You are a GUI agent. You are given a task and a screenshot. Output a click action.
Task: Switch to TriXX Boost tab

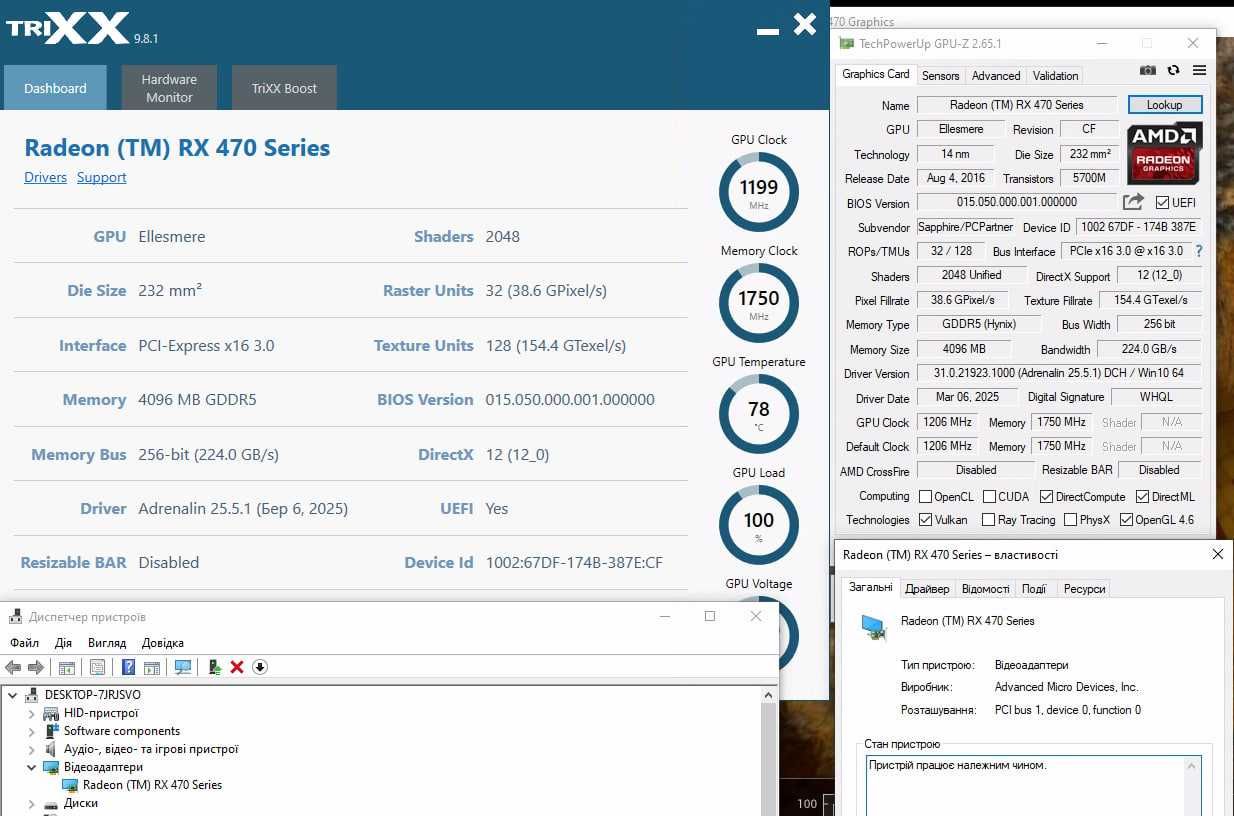(x=284, y=88)
